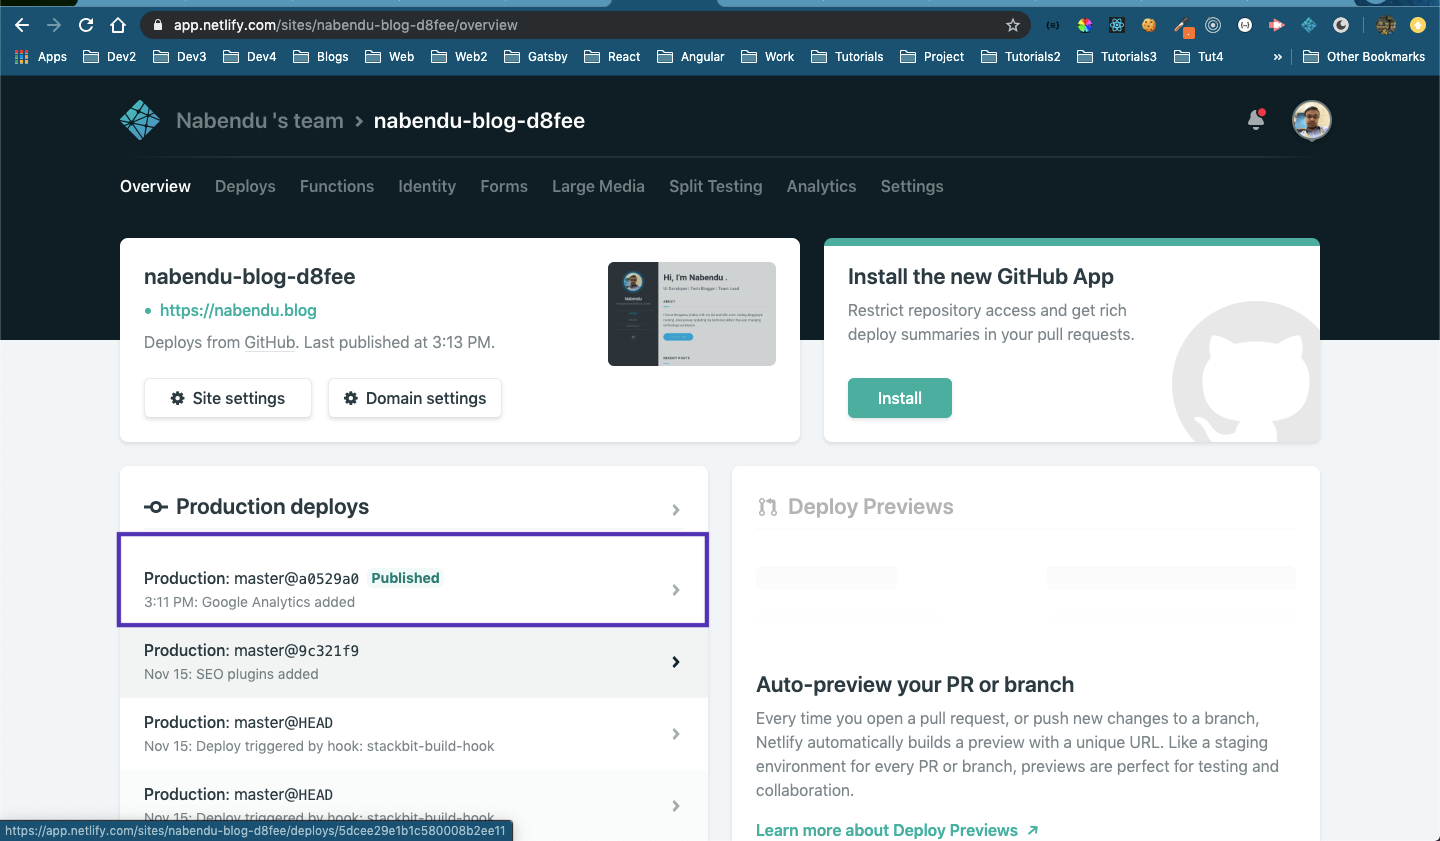The height and width of the screenshot is (841, 1440).
Task: Follow the GitHub link in deploy info
Action: (x=270, y=342)
